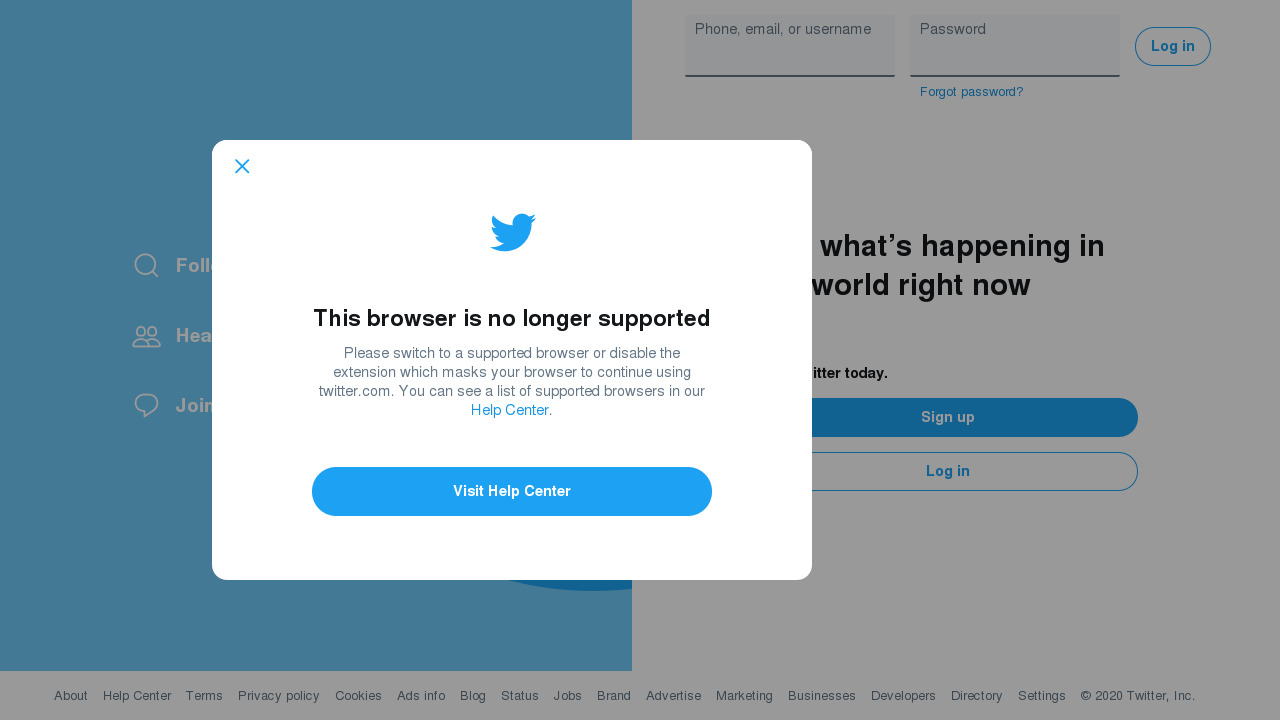
Task: Click the Visit Help Center button
Action: click(x=512, y=491)
